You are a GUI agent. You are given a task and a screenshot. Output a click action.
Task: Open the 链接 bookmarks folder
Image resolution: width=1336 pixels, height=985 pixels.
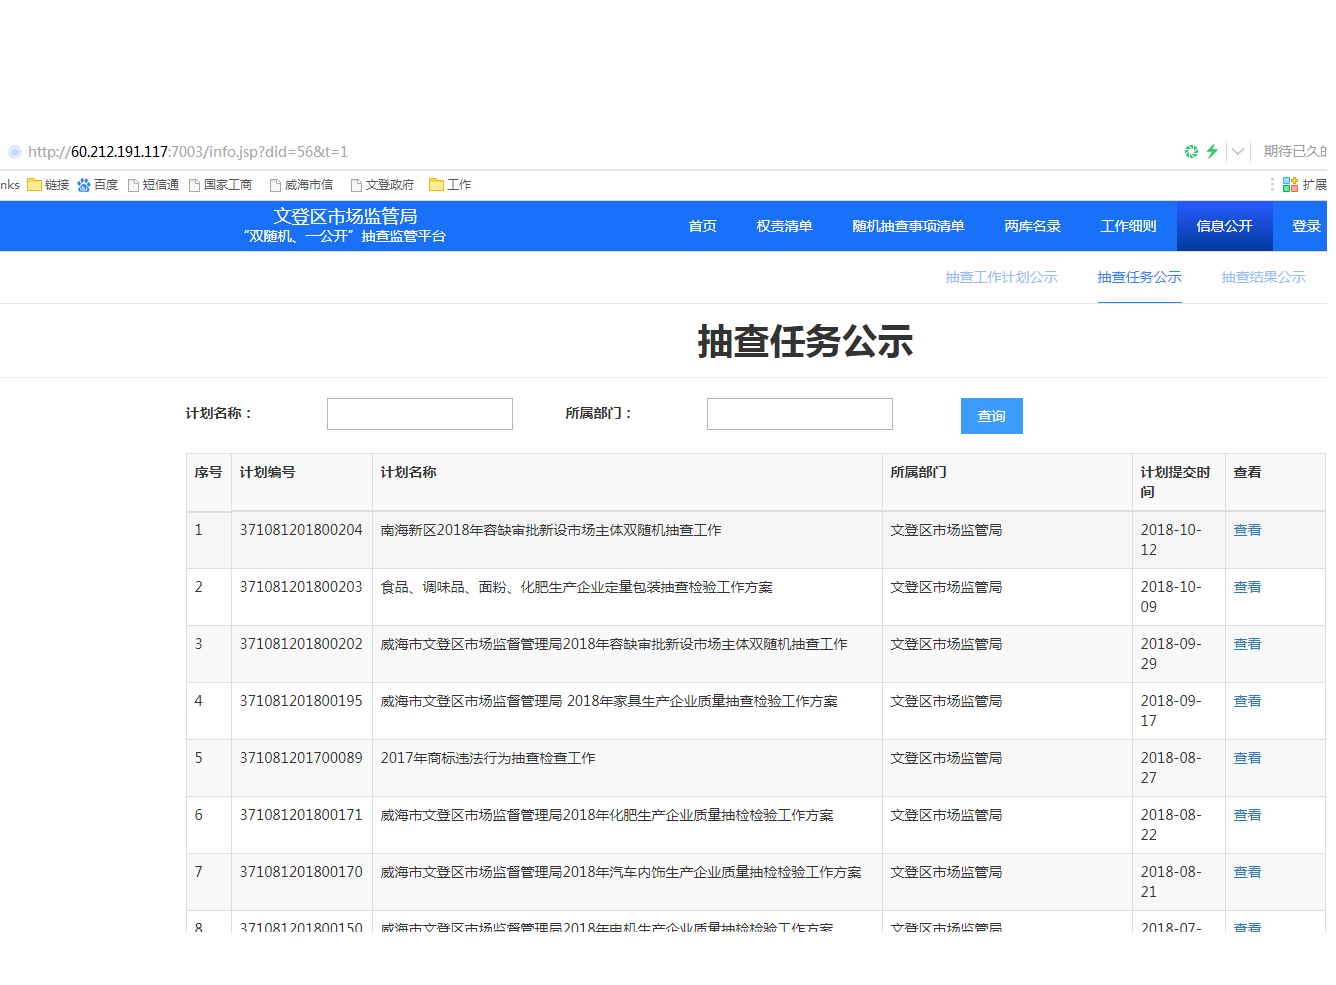tap(48, 185)
